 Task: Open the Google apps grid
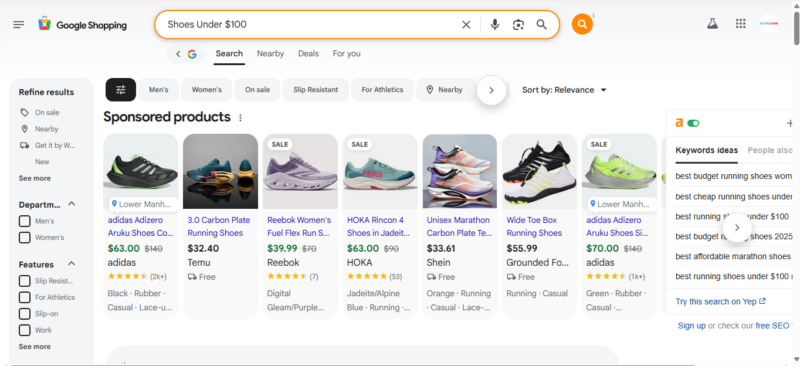tap(741, 23)
